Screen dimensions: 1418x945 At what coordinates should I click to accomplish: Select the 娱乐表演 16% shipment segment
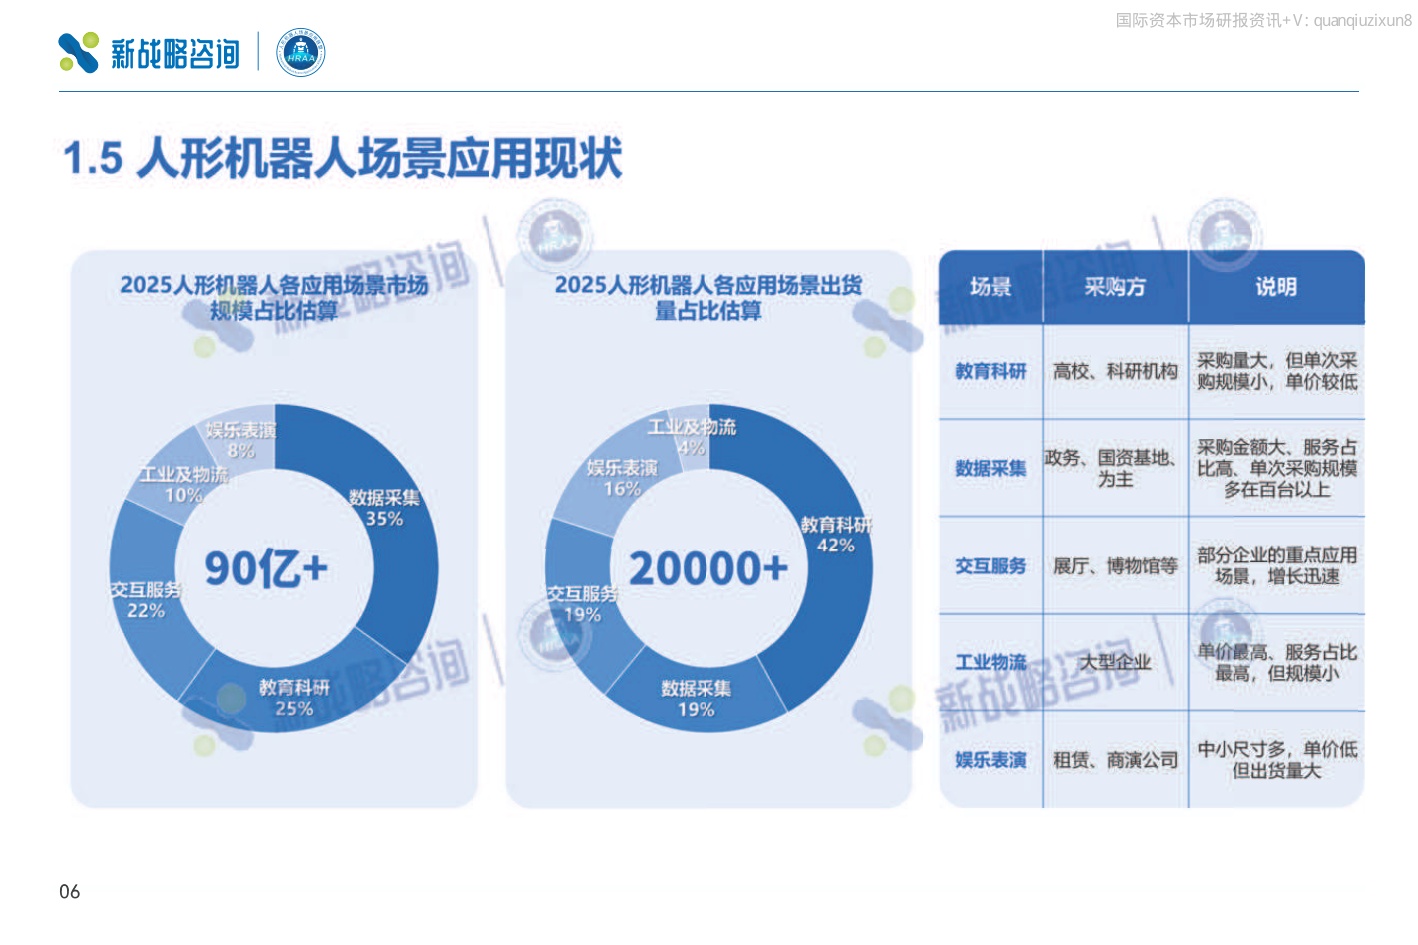[622, 478]
